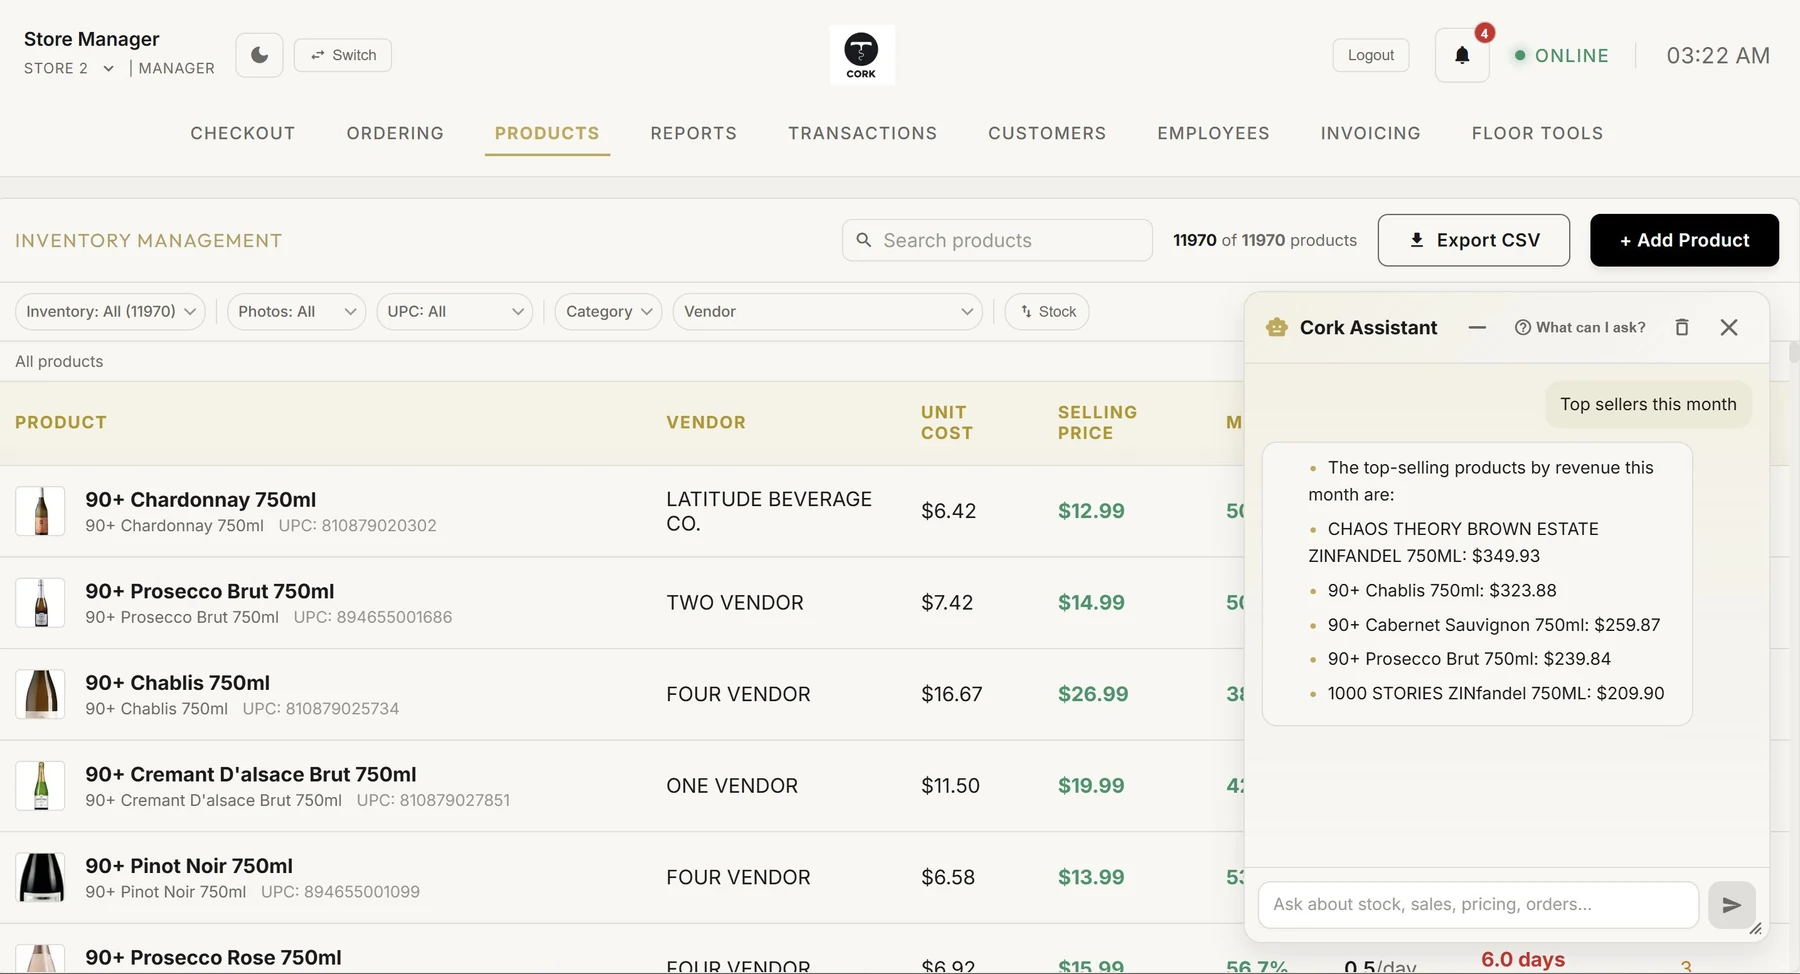This screenshot has width=1800, height=974.
Task: Open the Reports tab
Action: coord(693,133)
